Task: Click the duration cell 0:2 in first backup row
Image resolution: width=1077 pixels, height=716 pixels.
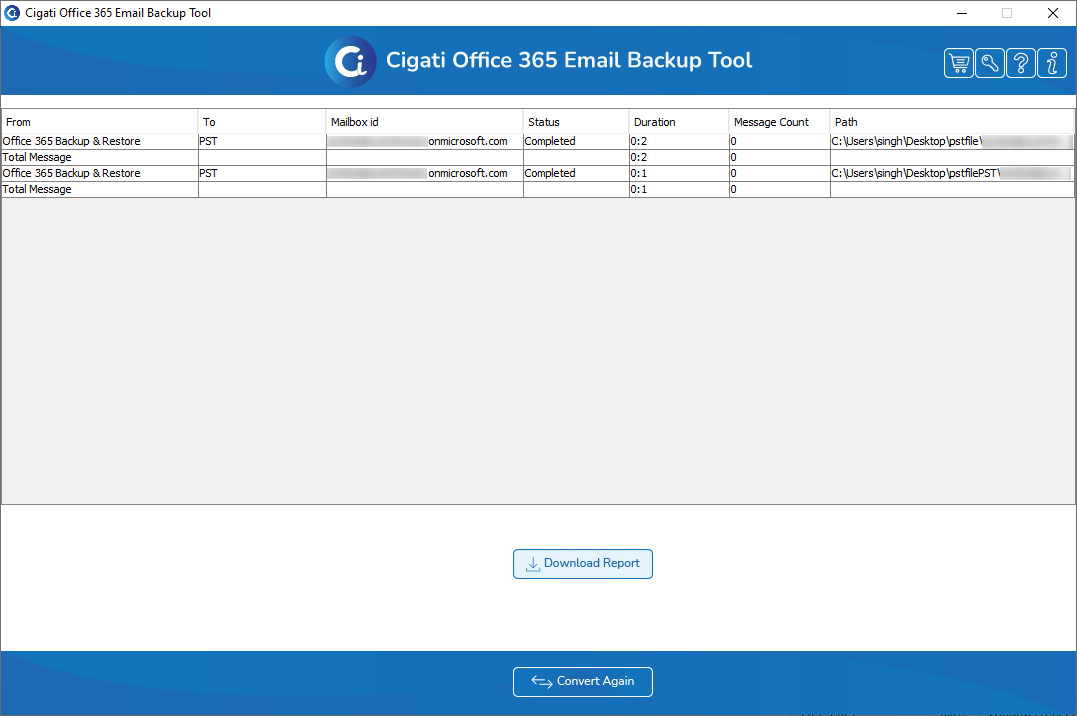Action: coord(679,141)
